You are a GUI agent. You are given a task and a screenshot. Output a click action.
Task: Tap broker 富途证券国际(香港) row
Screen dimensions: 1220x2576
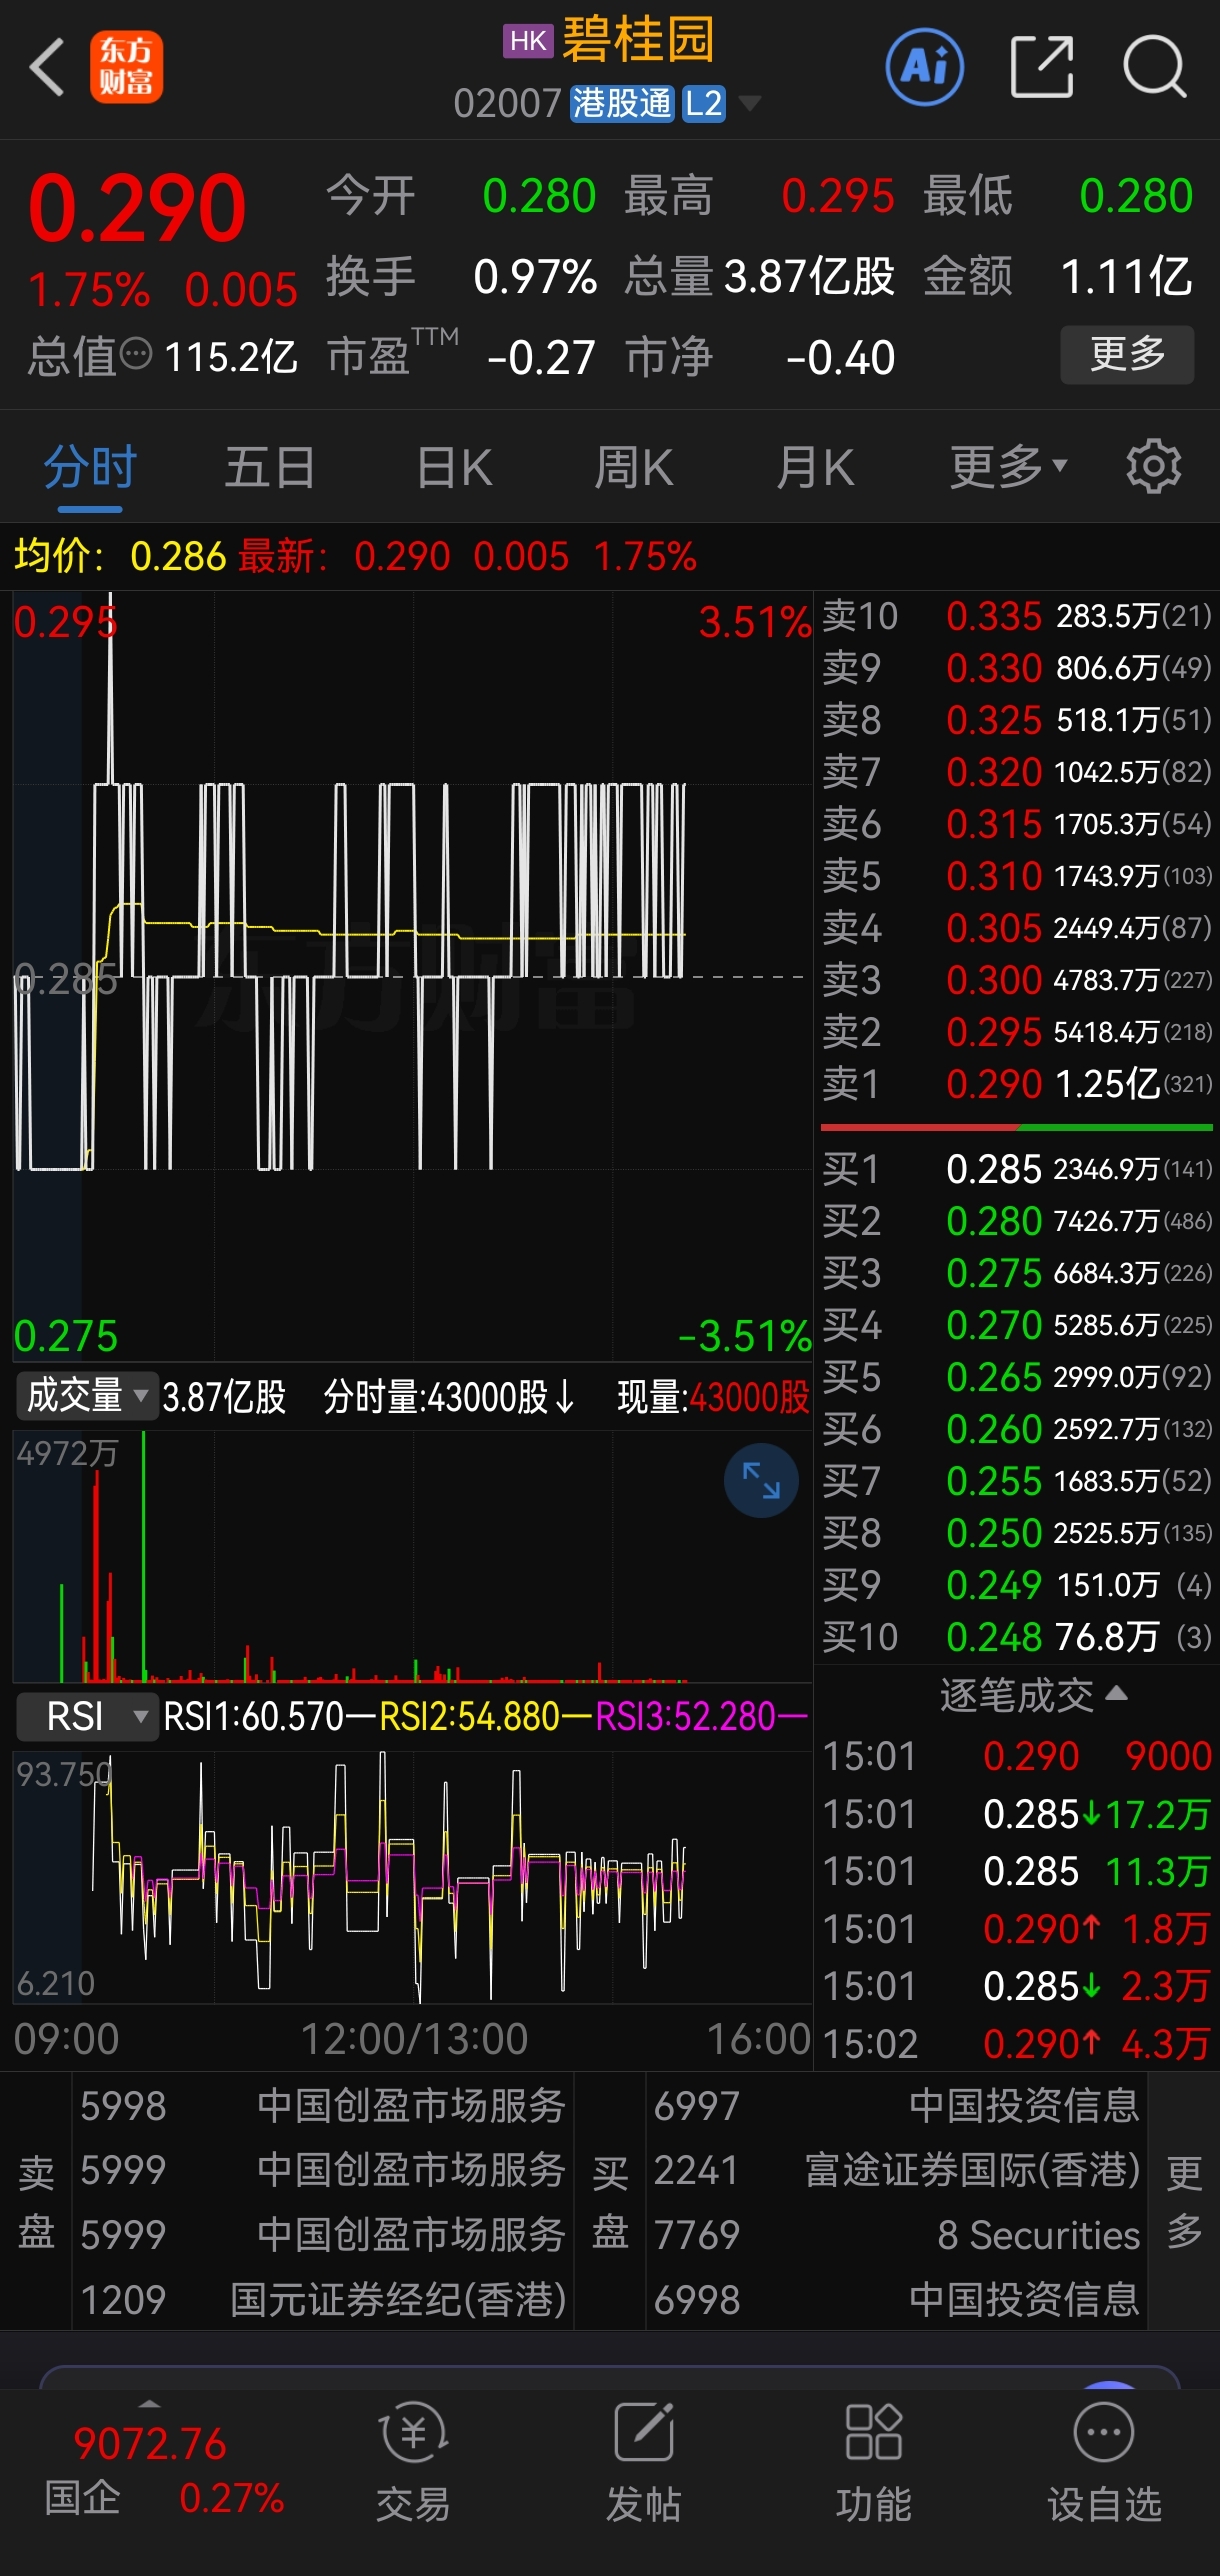pos(896,2170)
